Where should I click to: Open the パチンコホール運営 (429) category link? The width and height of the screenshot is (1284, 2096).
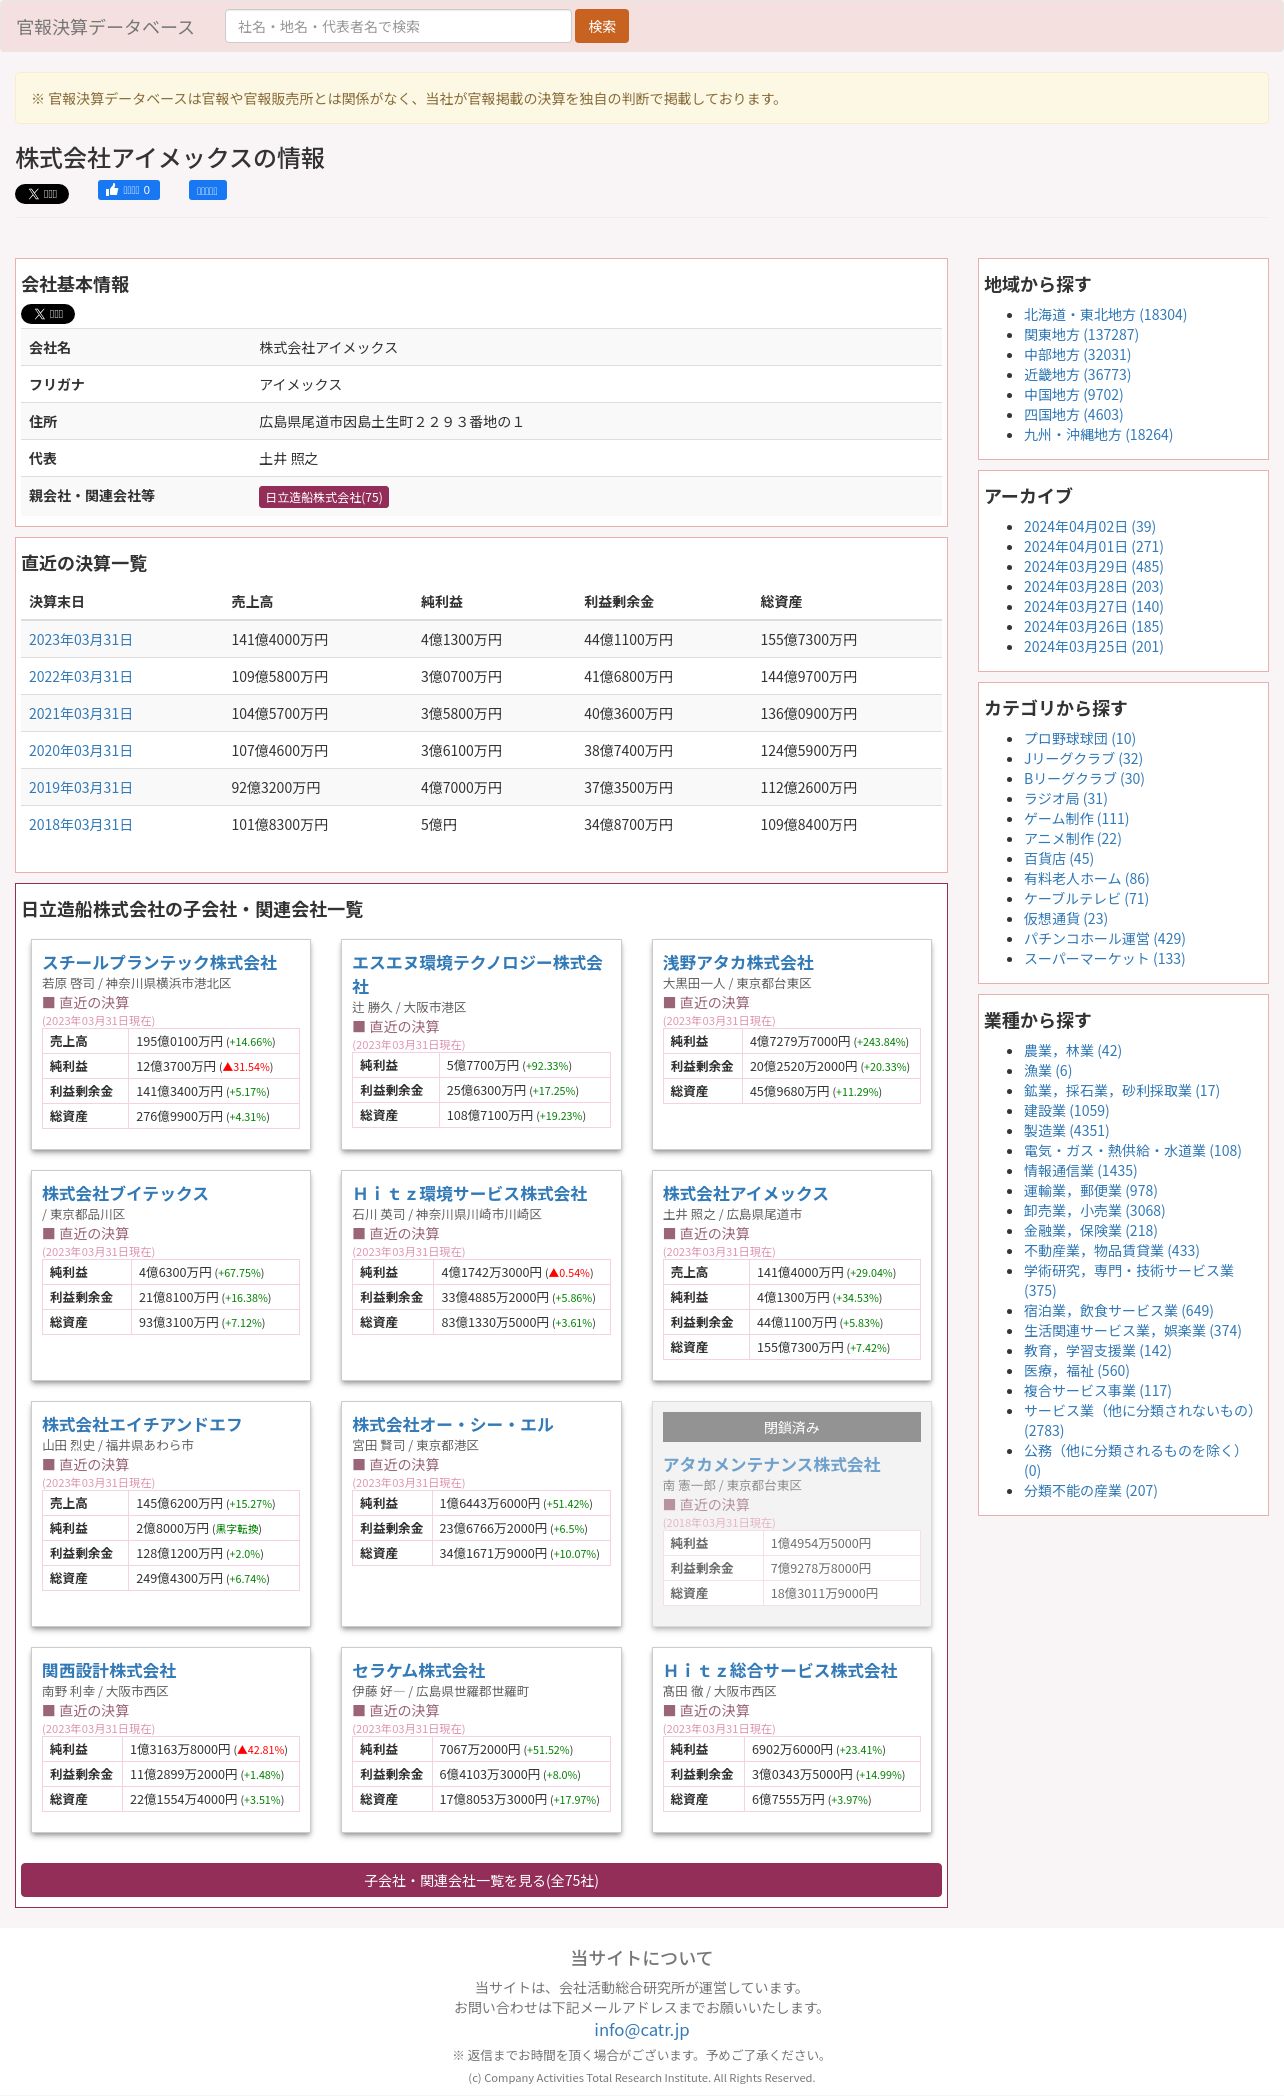point(1105,939)
